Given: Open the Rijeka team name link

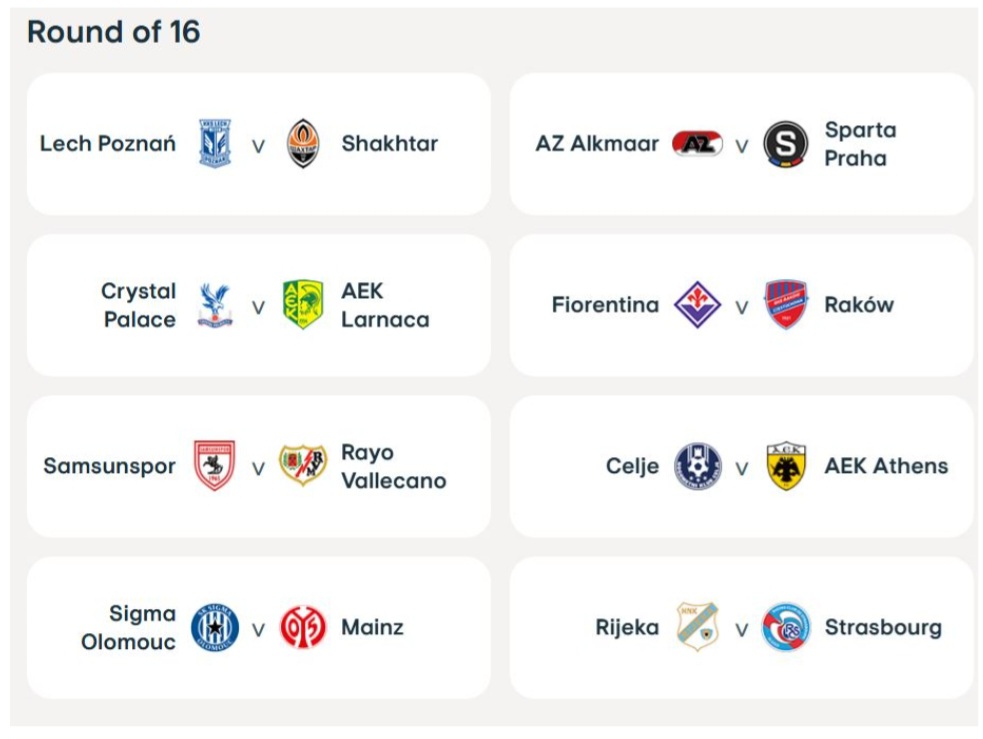Looking at the screenshot, I should click(x=627, y=628).
